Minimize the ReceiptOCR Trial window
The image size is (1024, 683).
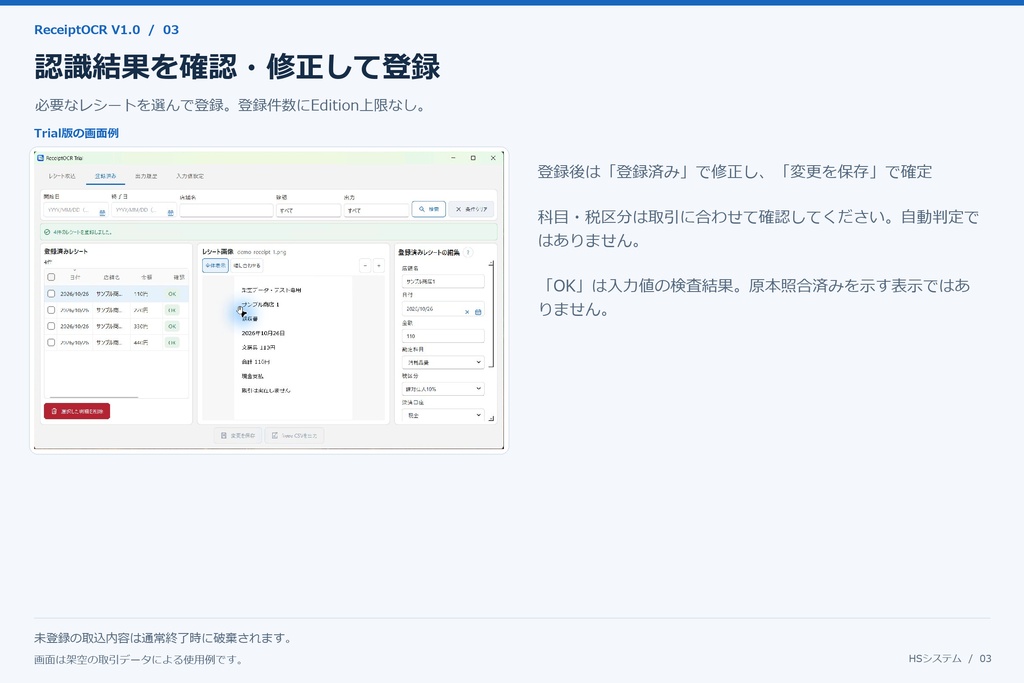click(453, 158)
